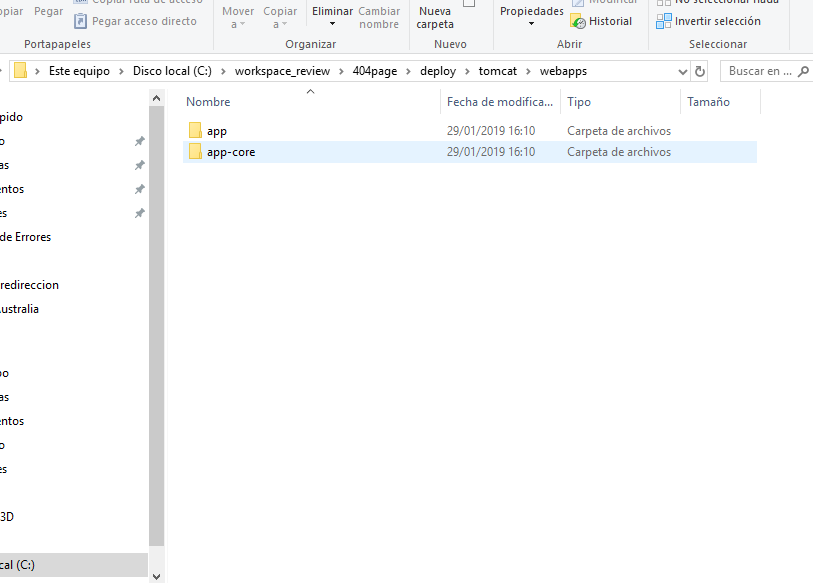Viewport: 813px width, 583px height.
Task: Click the refresh button beside the address bar
Action: tap(700, 71)
